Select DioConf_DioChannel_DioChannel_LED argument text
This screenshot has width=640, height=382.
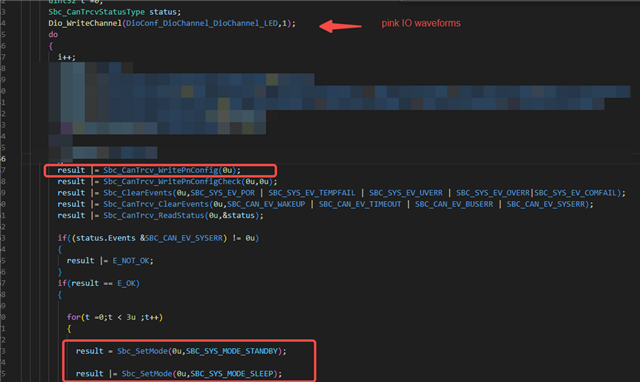pos(202,23)
